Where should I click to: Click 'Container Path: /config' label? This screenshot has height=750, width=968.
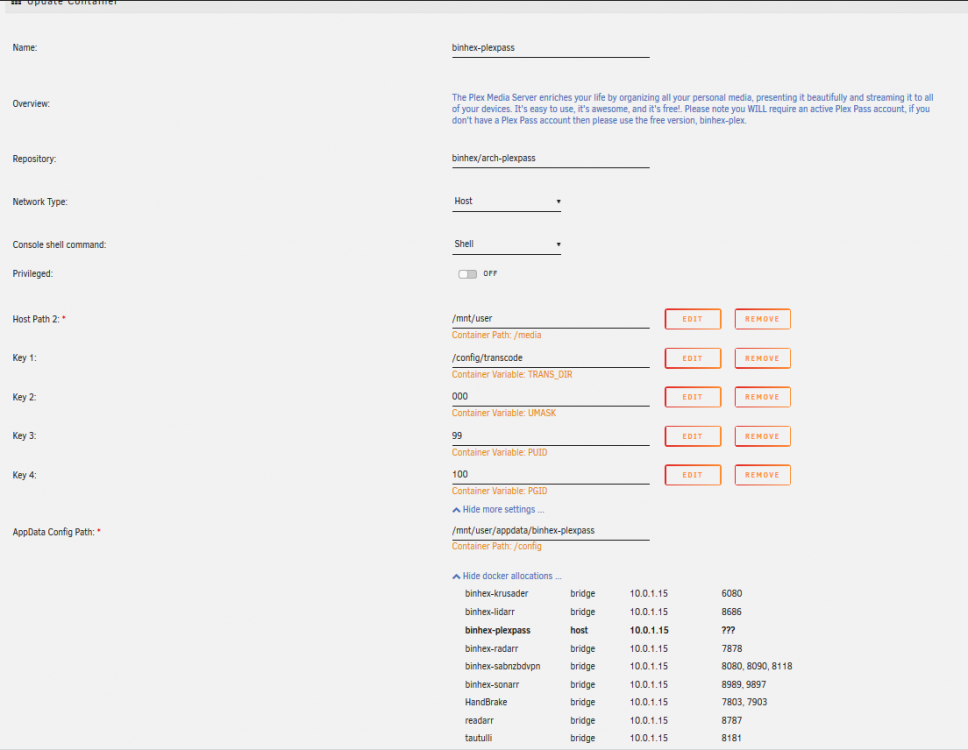[x=496, y=546]
